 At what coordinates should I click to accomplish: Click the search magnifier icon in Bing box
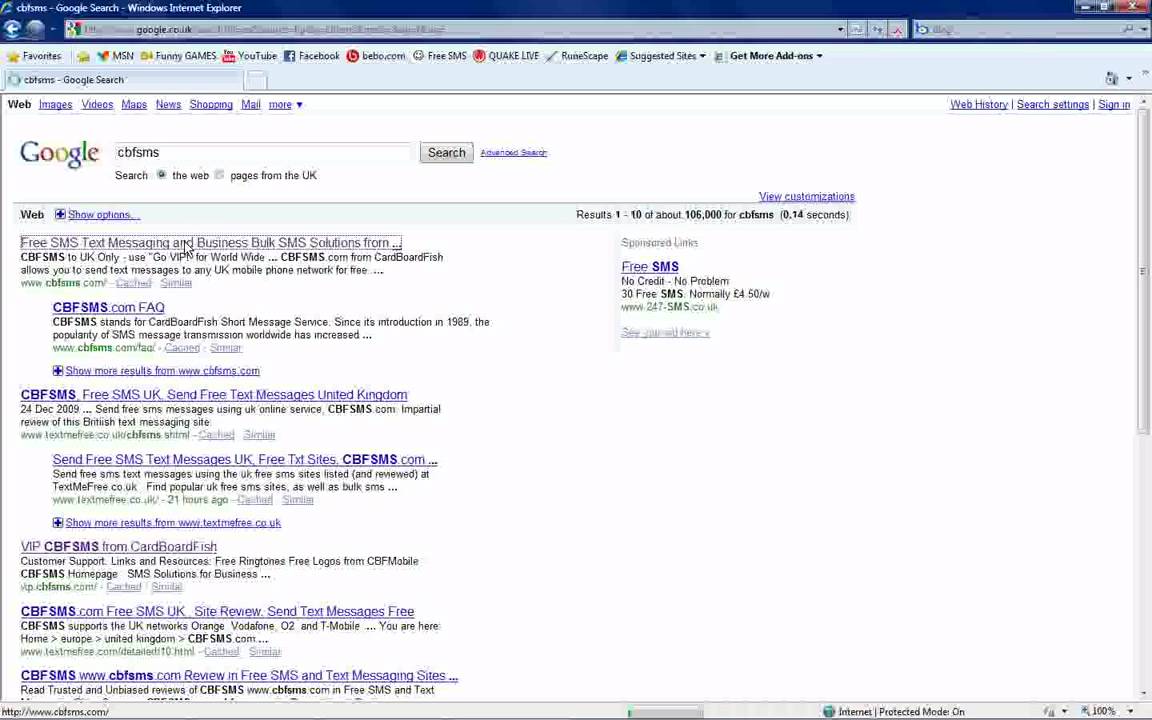[x=1128, y=29]
